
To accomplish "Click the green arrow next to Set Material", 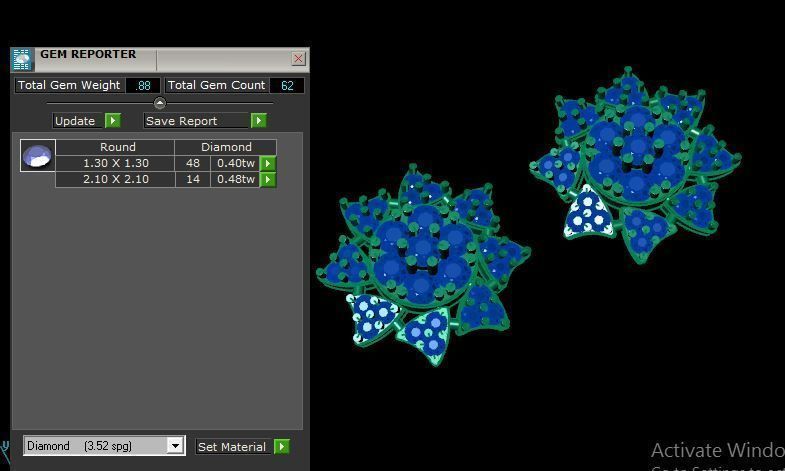I will (x=282, y=446).
